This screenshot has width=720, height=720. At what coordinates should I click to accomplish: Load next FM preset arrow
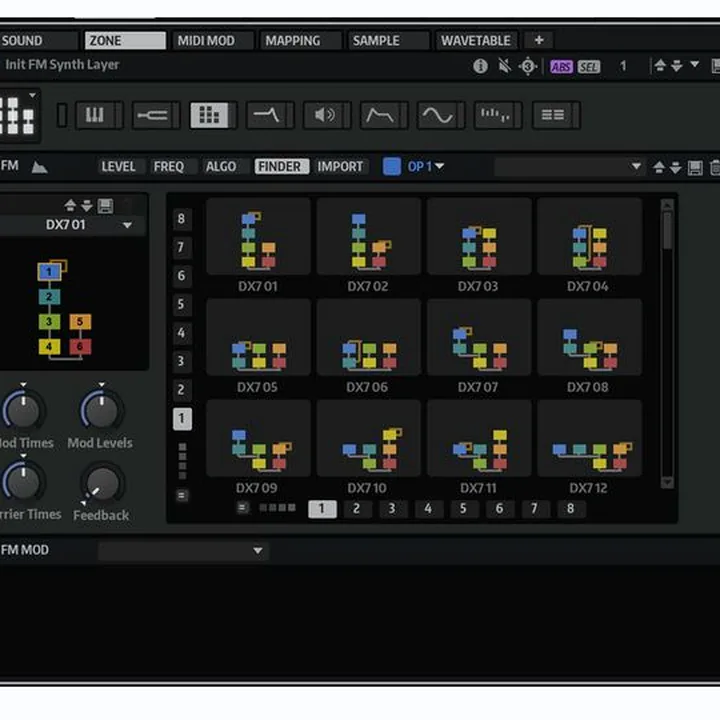click(675, 167)
